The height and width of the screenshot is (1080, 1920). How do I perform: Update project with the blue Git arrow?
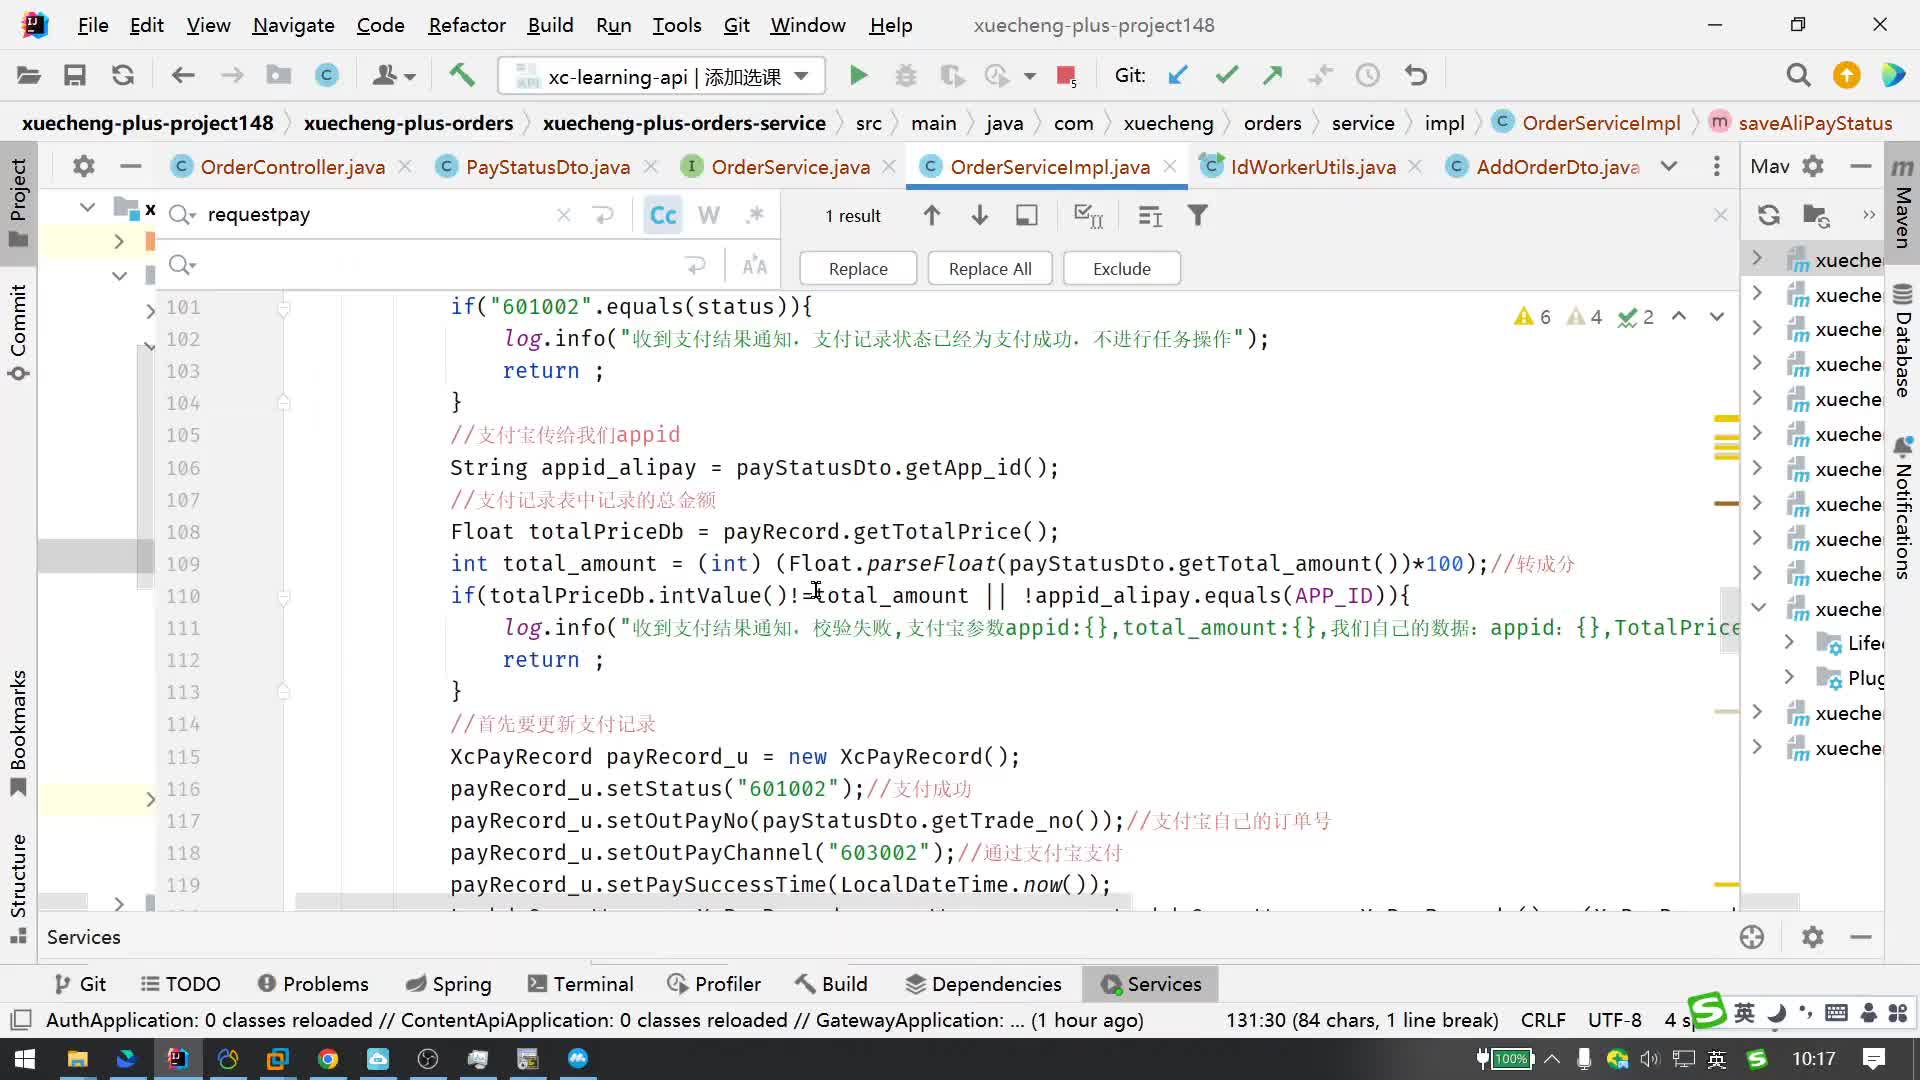1178,75
